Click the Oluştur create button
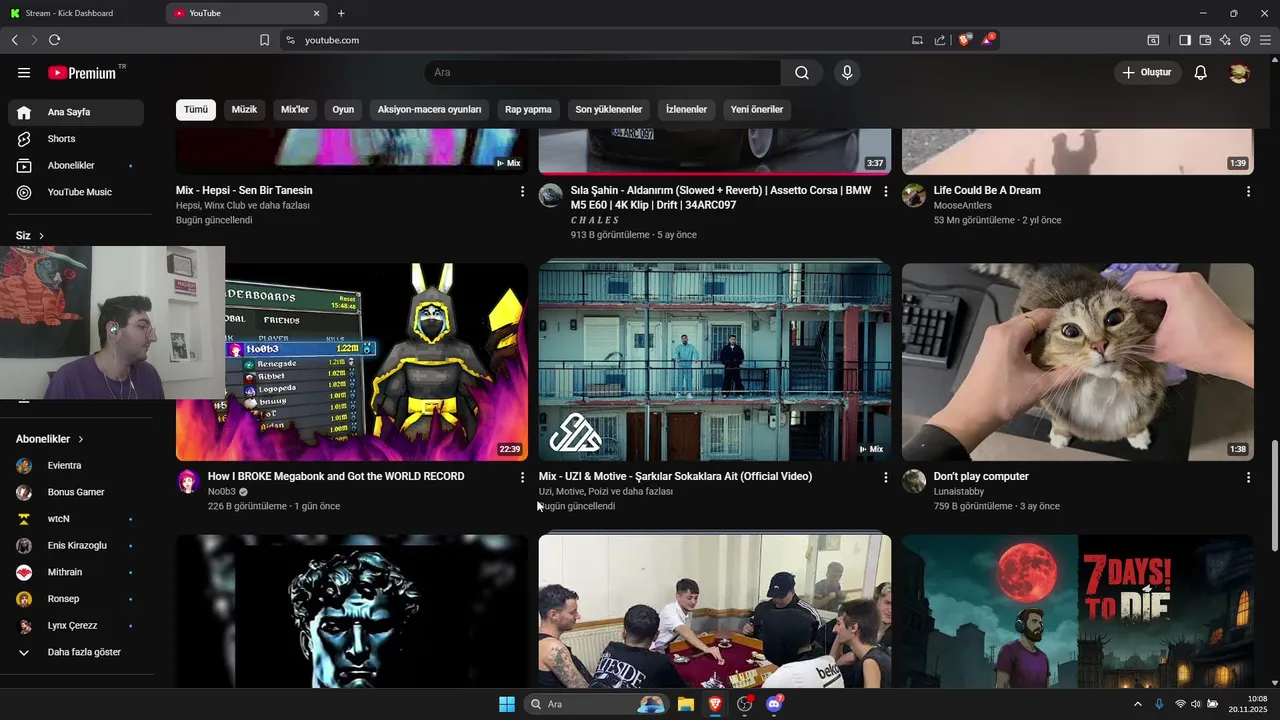Viewport: 1280px width, 720px height. [x=1148, y=73]
